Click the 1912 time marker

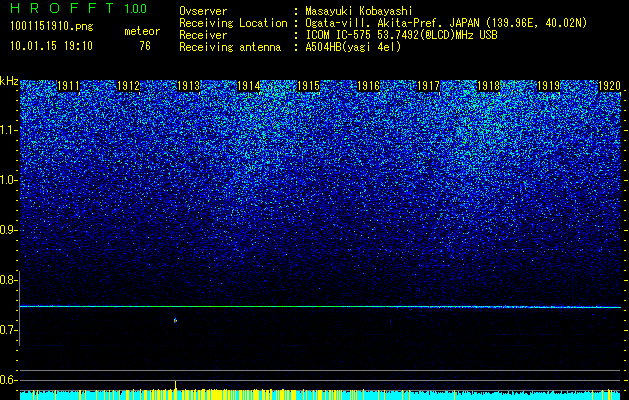click(128, 86)
